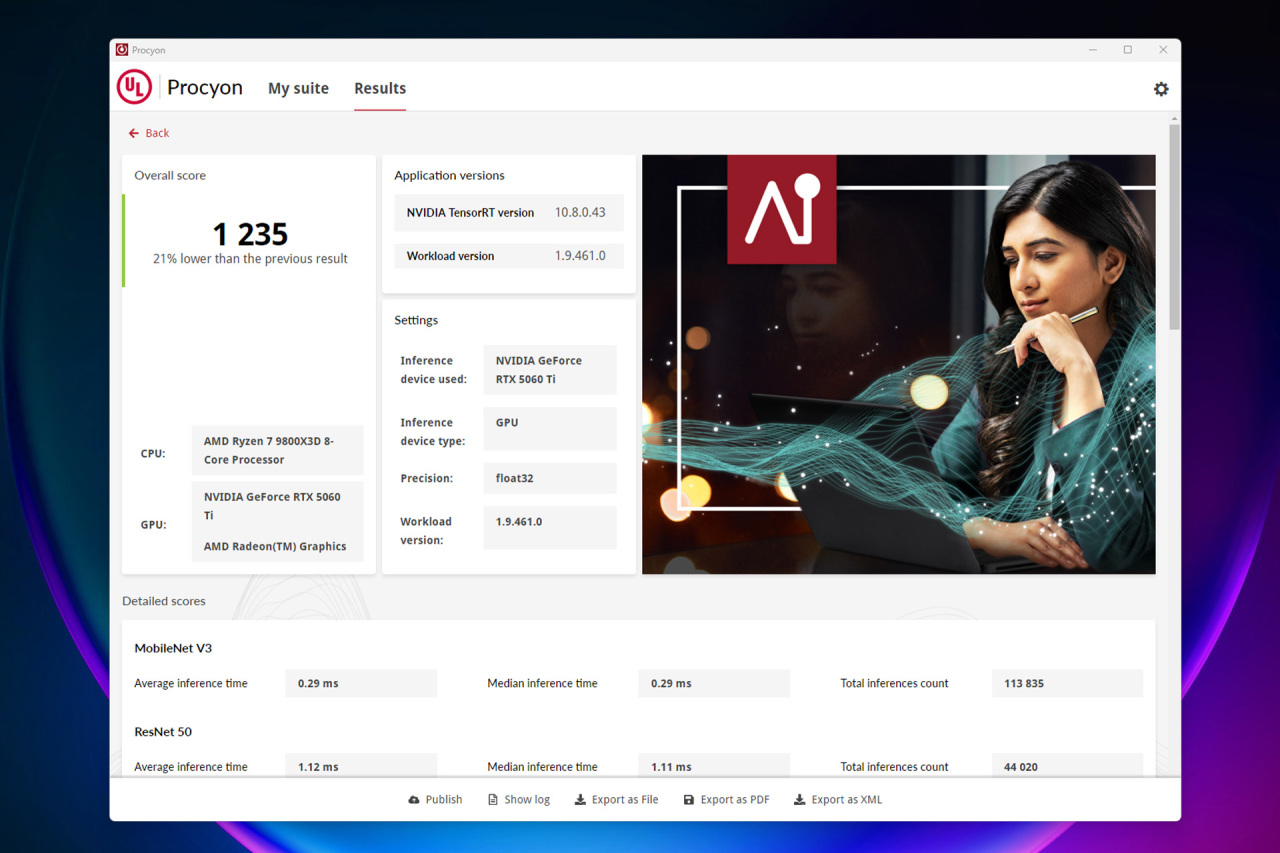The image size is (1280, 853).
Task: Click MobileNet V3 average inference time 0.29 ms
Action: pyautogui.click(x=361, y=684)
